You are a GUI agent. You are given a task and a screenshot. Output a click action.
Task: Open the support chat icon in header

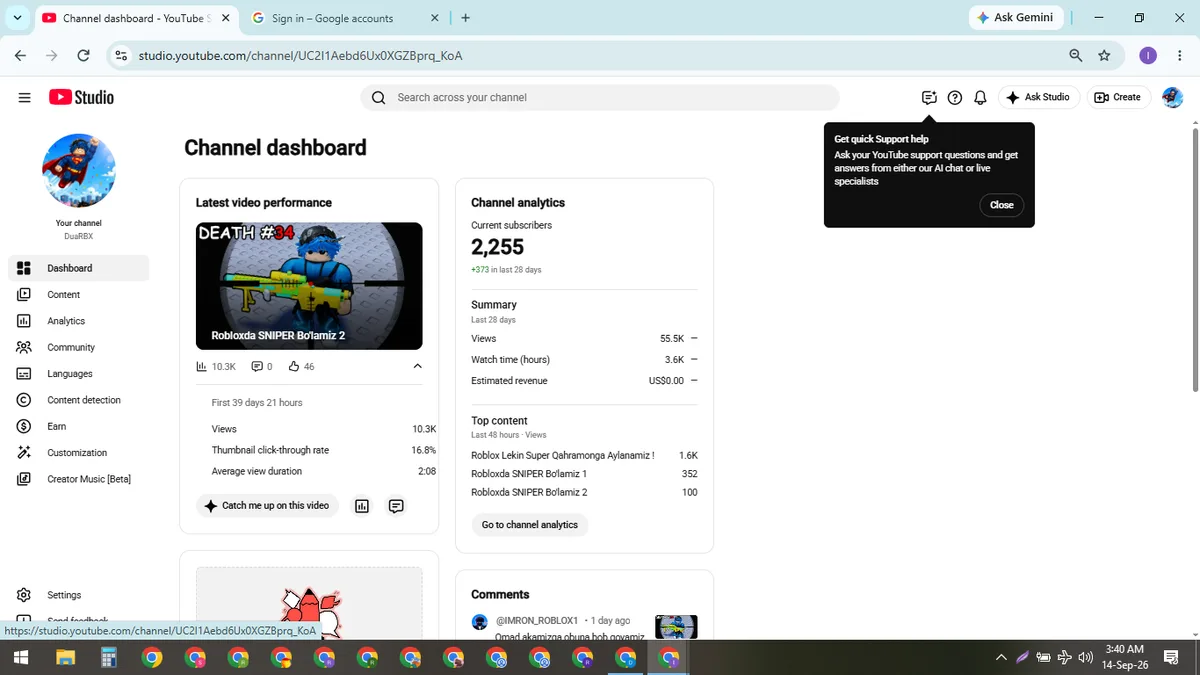[x=929, y=97]
